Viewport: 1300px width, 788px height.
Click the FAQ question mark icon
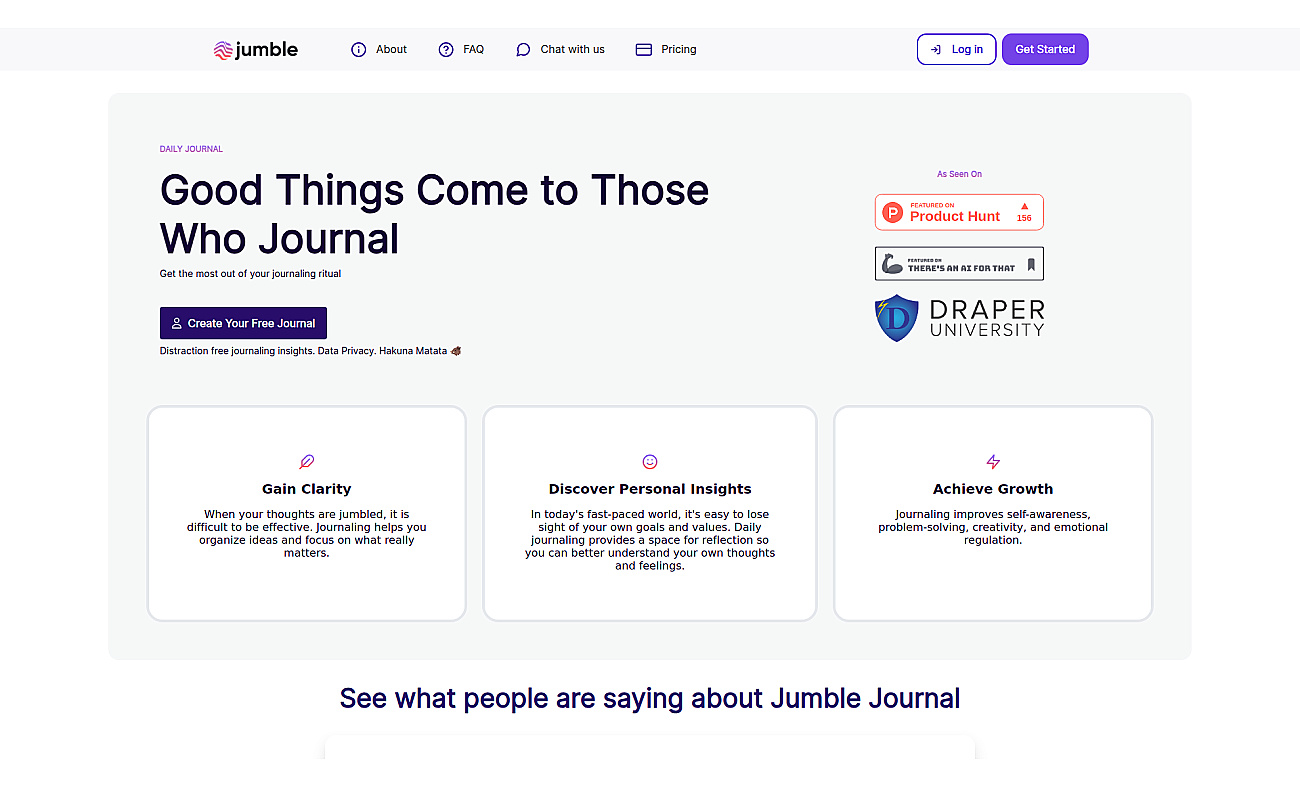(446, 49)
